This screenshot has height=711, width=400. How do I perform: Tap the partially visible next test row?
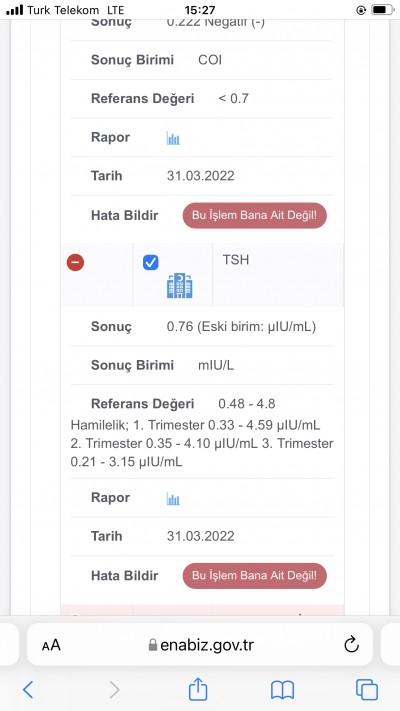point(202,610)
